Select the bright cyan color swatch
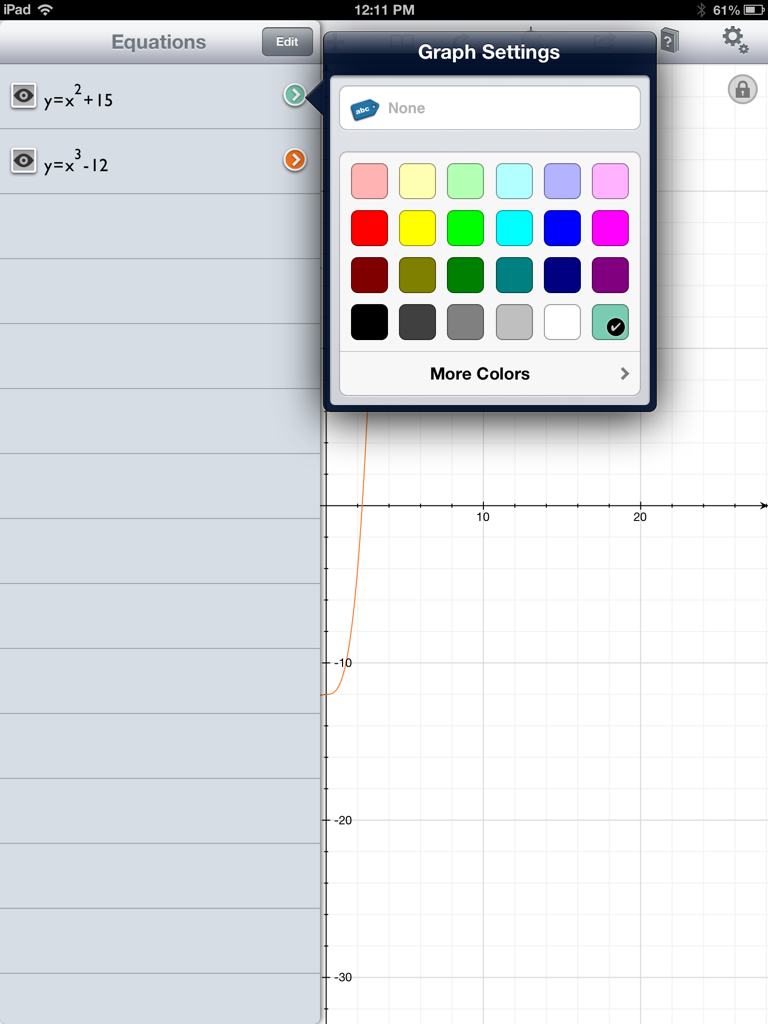The width and height of the screenshot is (768, 1024). click(x=515, y=228)
